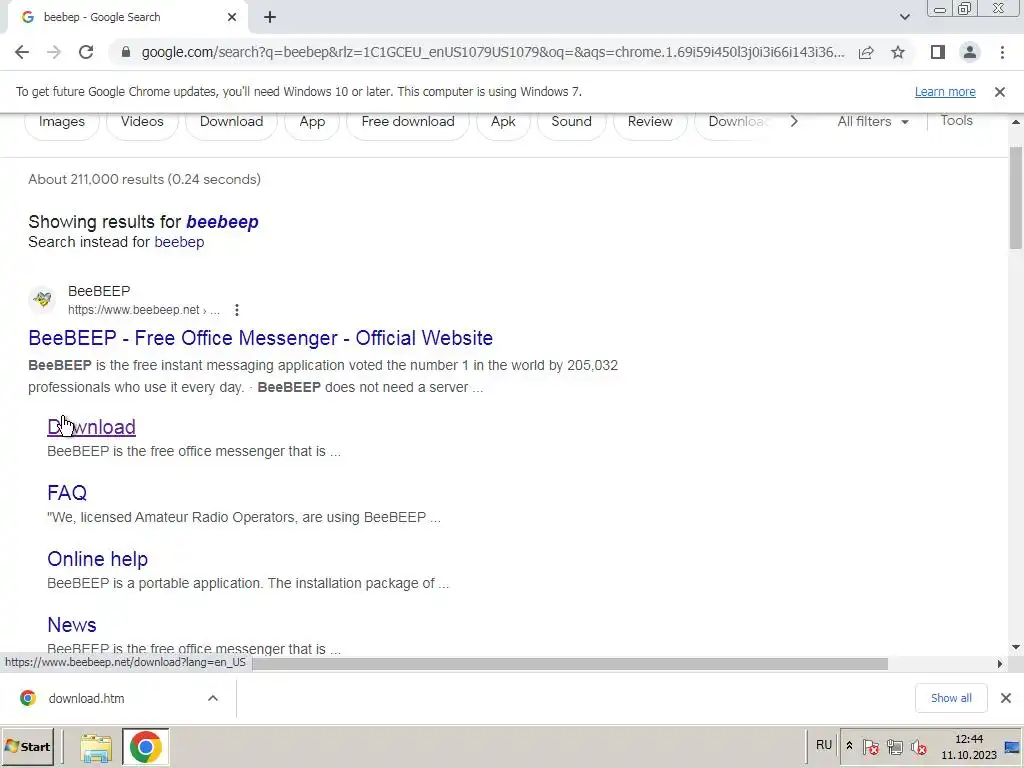
Task: Open the All filters dropdown
Action: pos(872,121)
